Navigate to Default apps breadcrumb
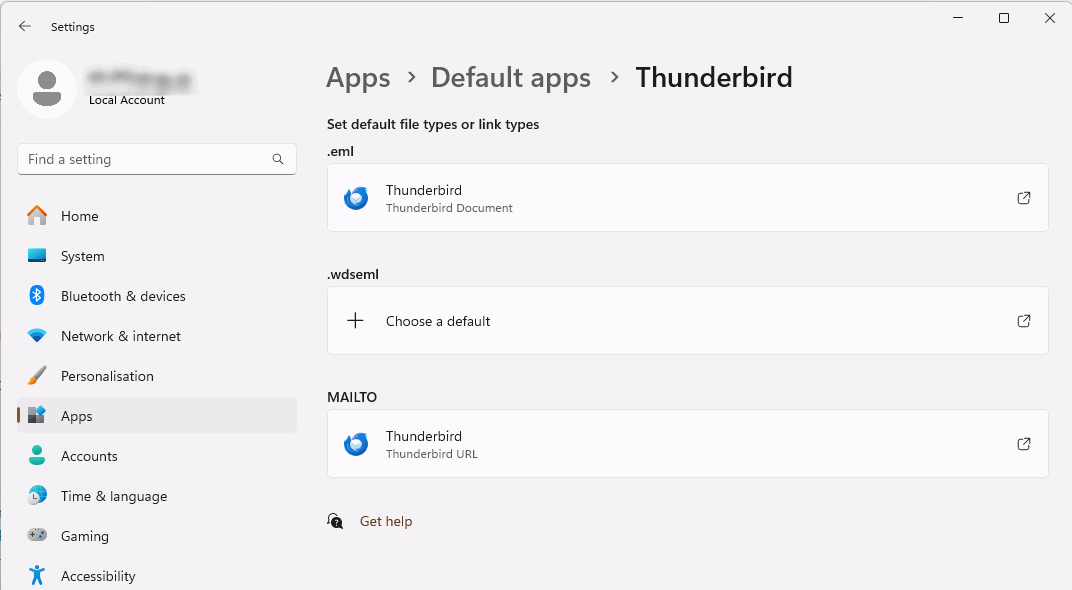 click(511, 78)
